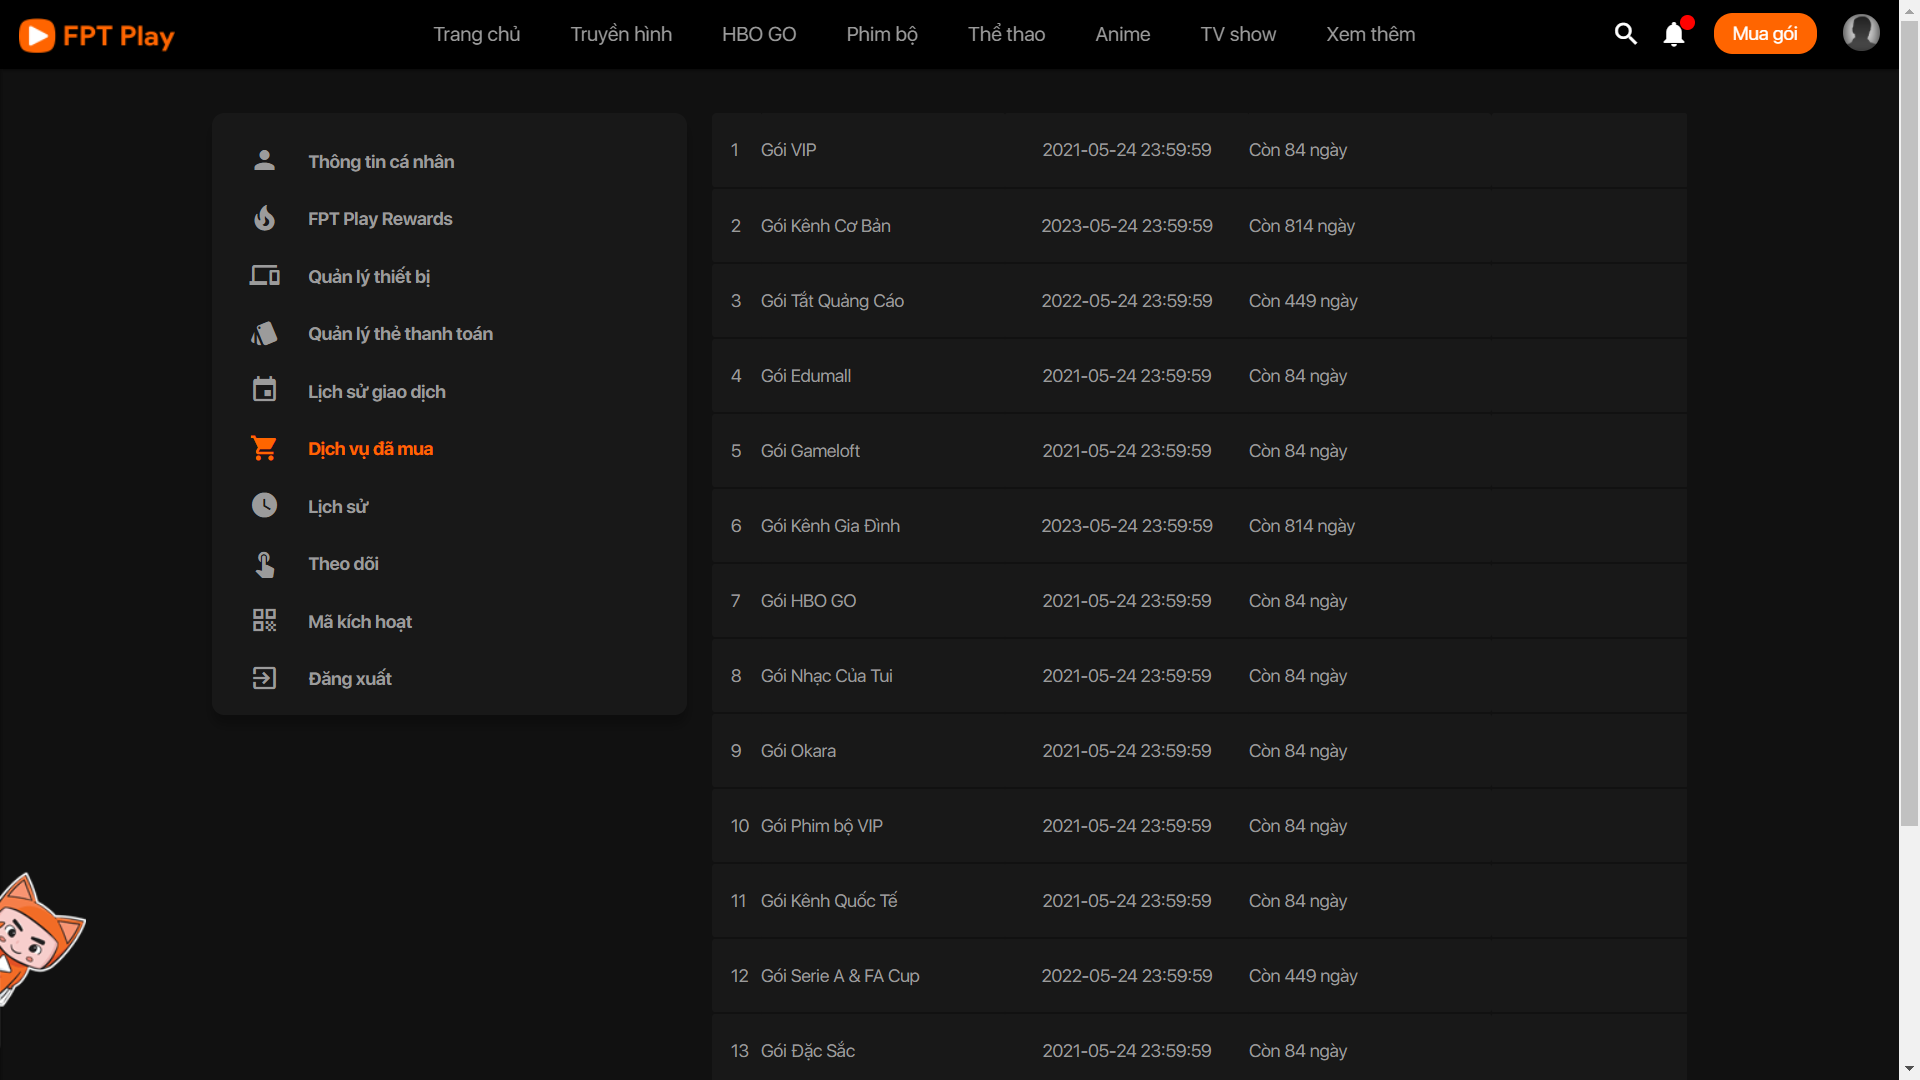Open Theo dõi sidebar link
This screenshot has height=1080, width=1920.
343,564
